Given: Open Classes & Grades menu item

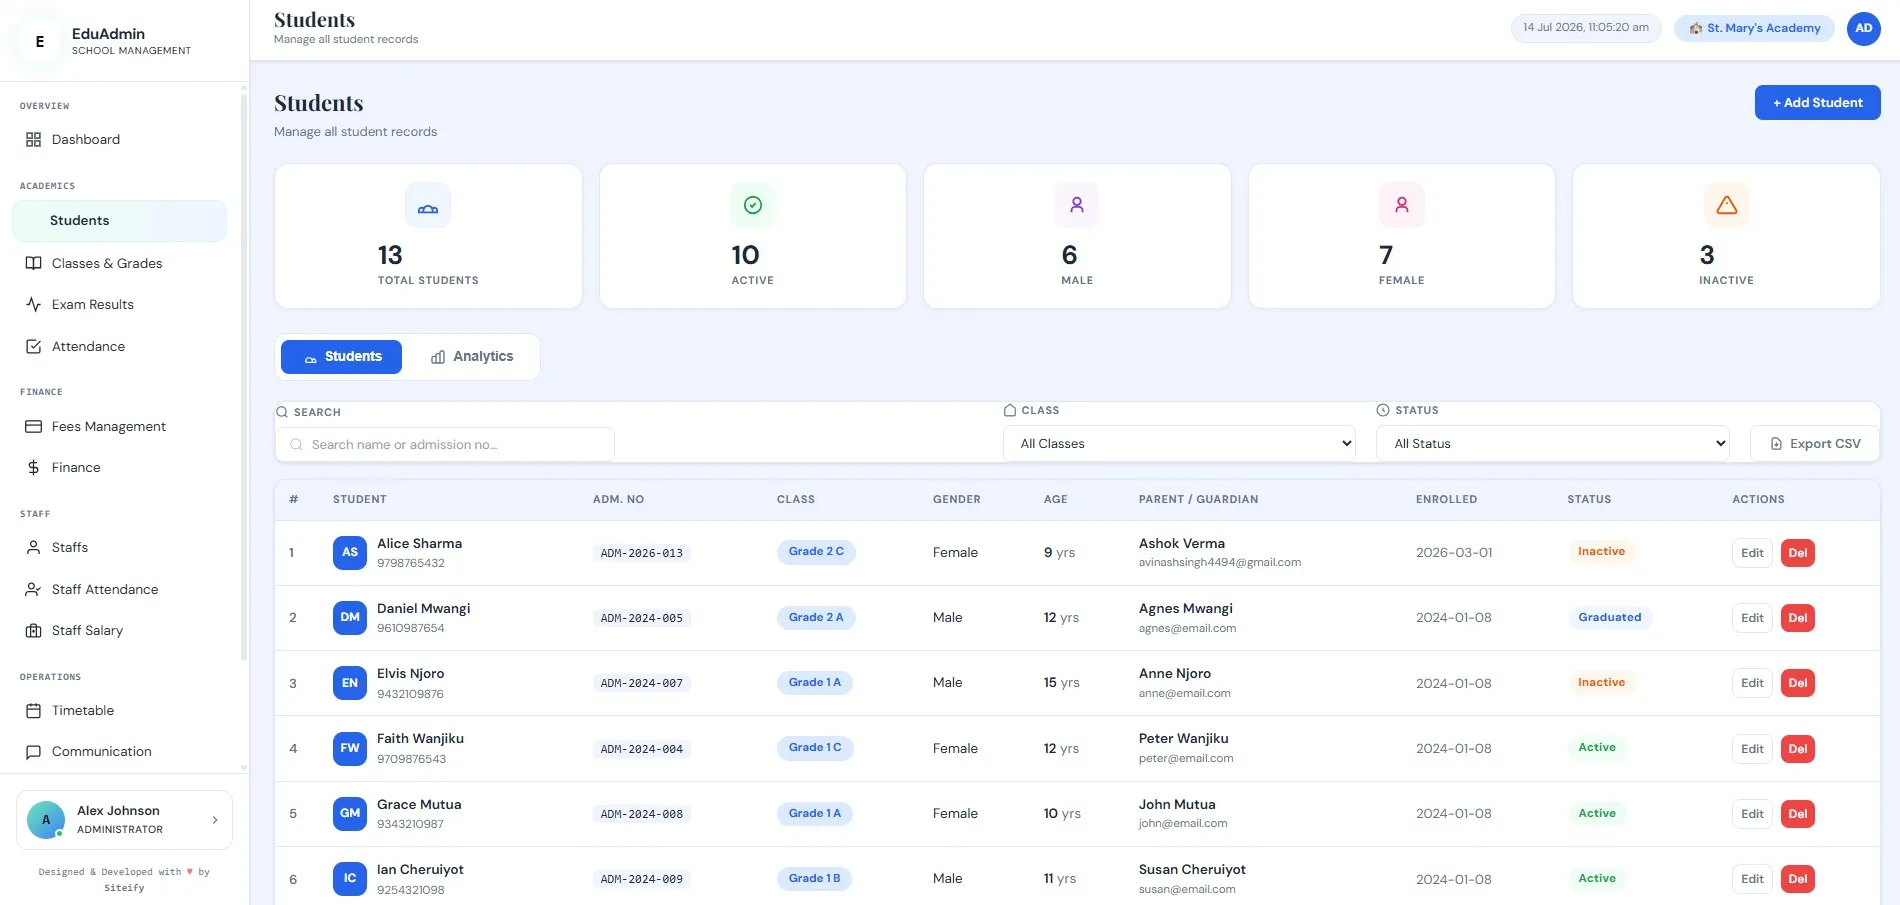Looking at the screenshot, I should (119, 263).
